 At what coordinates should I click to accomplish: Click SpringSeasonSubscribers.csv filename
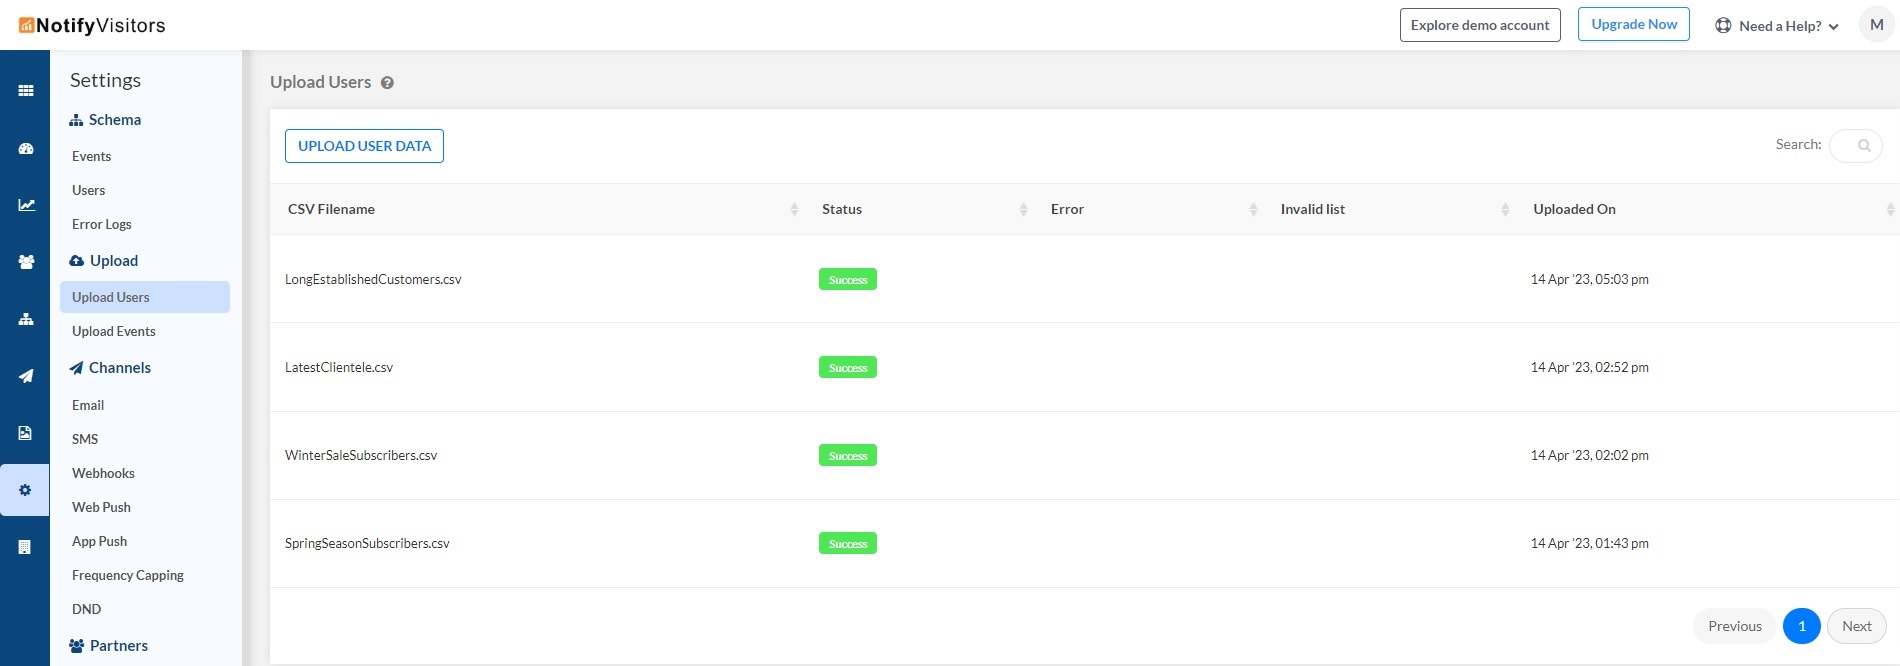367,543
